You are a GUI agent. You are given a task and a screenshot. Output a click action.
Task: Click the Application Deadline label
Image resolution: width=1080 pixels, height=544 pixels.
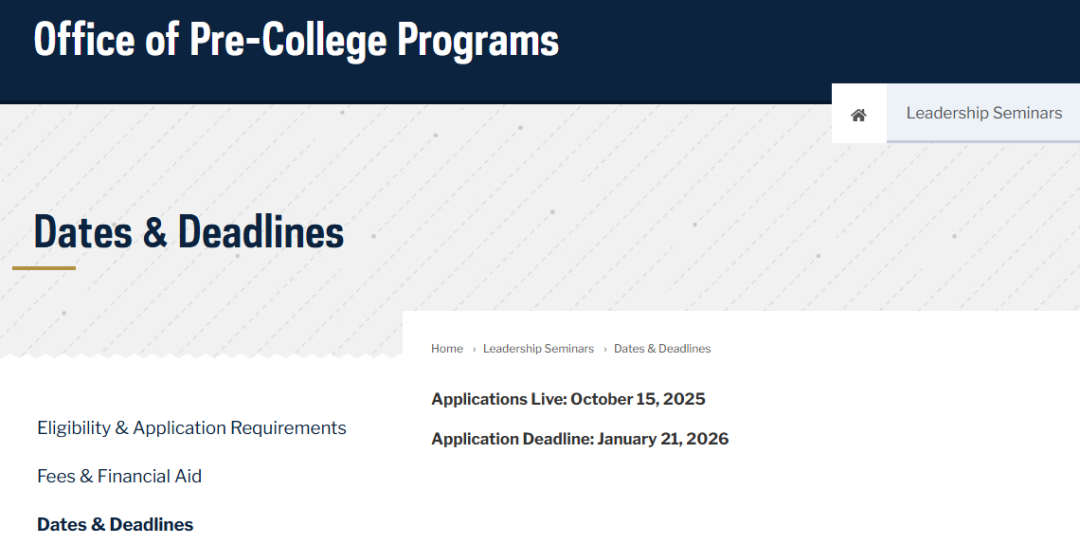coord(511,439)
